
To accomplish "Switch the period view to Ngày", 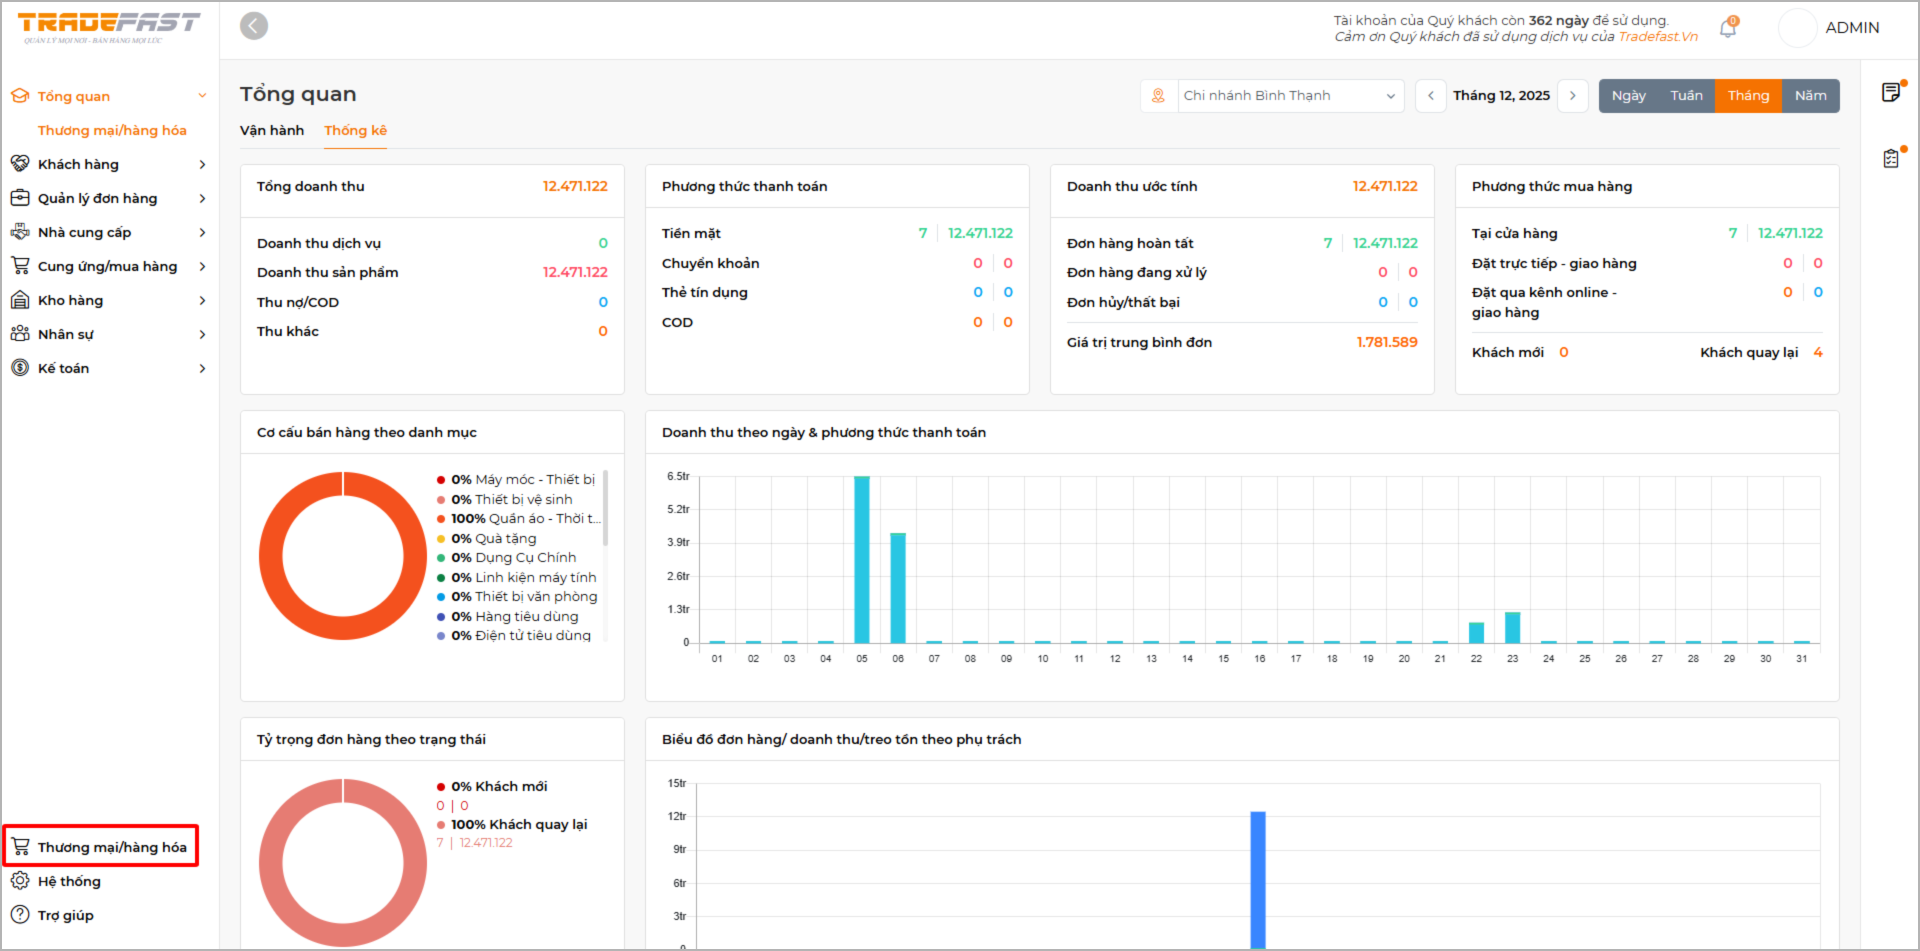I will [1628, 96].
